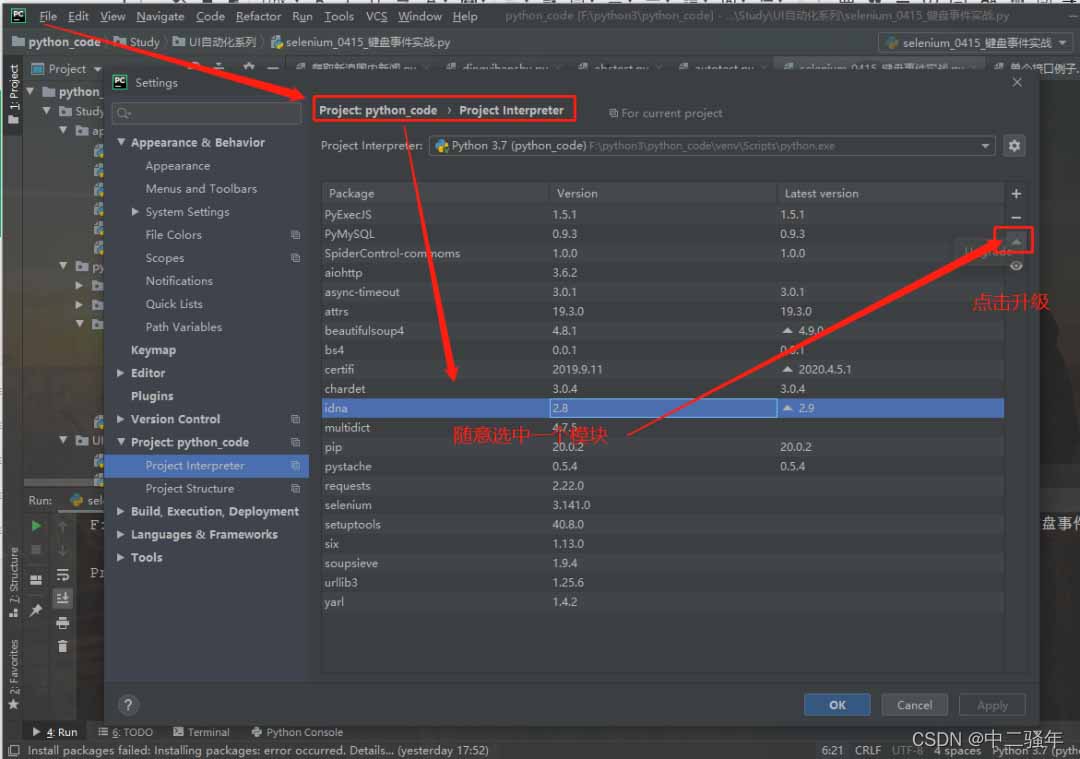This screenshot has height=759, width=1080.
Task: Collapse the Appearance & Behavior section
Action: pyautogui.click(x=121, y=143)
